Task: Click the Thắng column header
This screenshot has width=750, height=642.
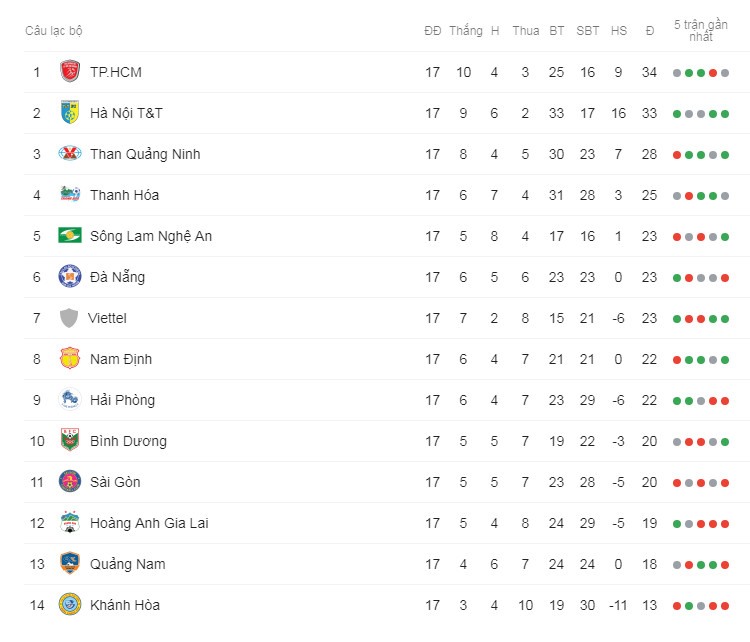Action: [x=466, y=31]
